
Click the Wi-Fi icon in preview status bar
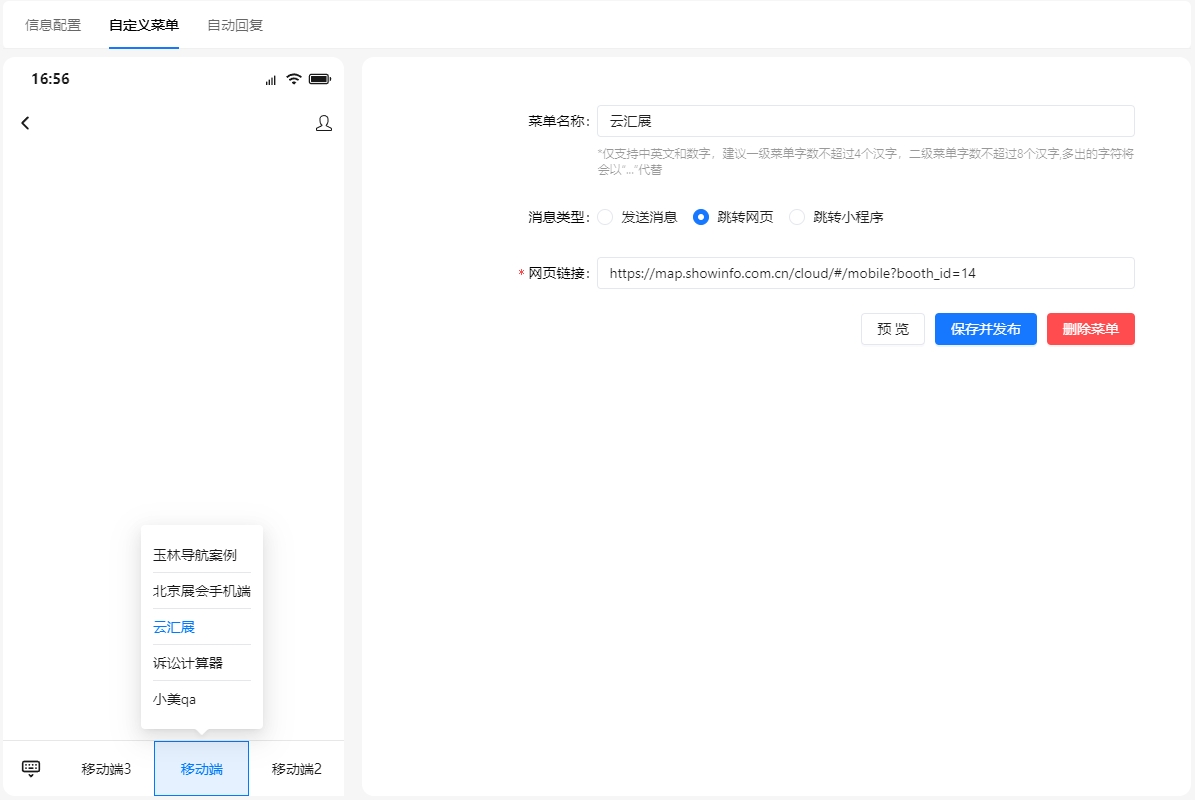click(294, 78)
